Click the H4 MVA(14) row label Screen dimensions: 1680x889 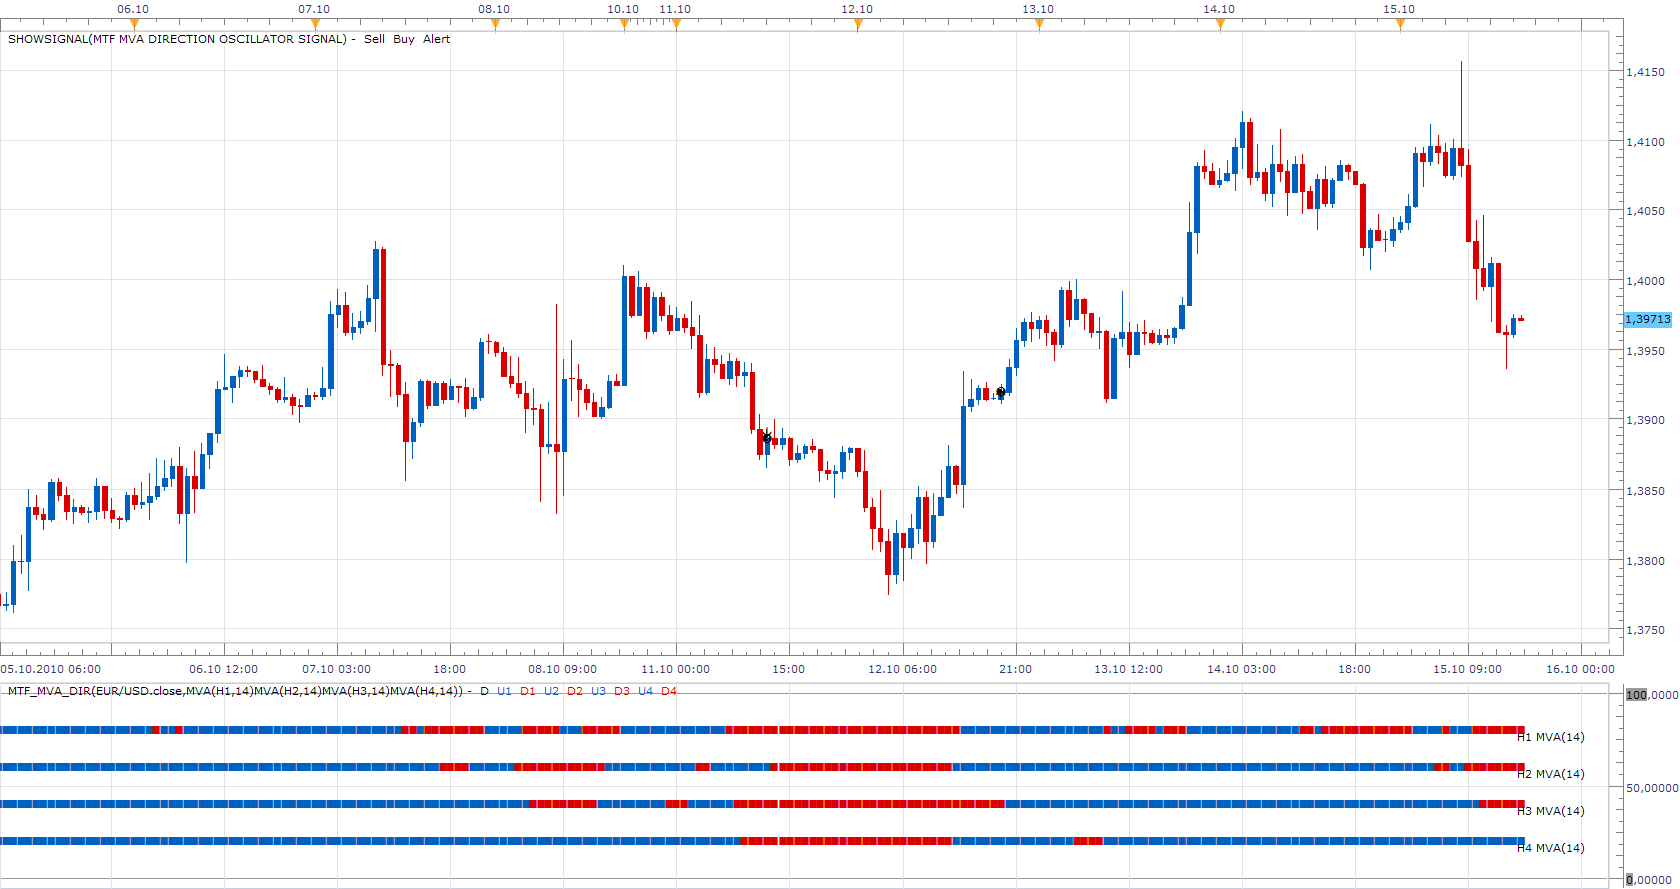point(1551,848)
